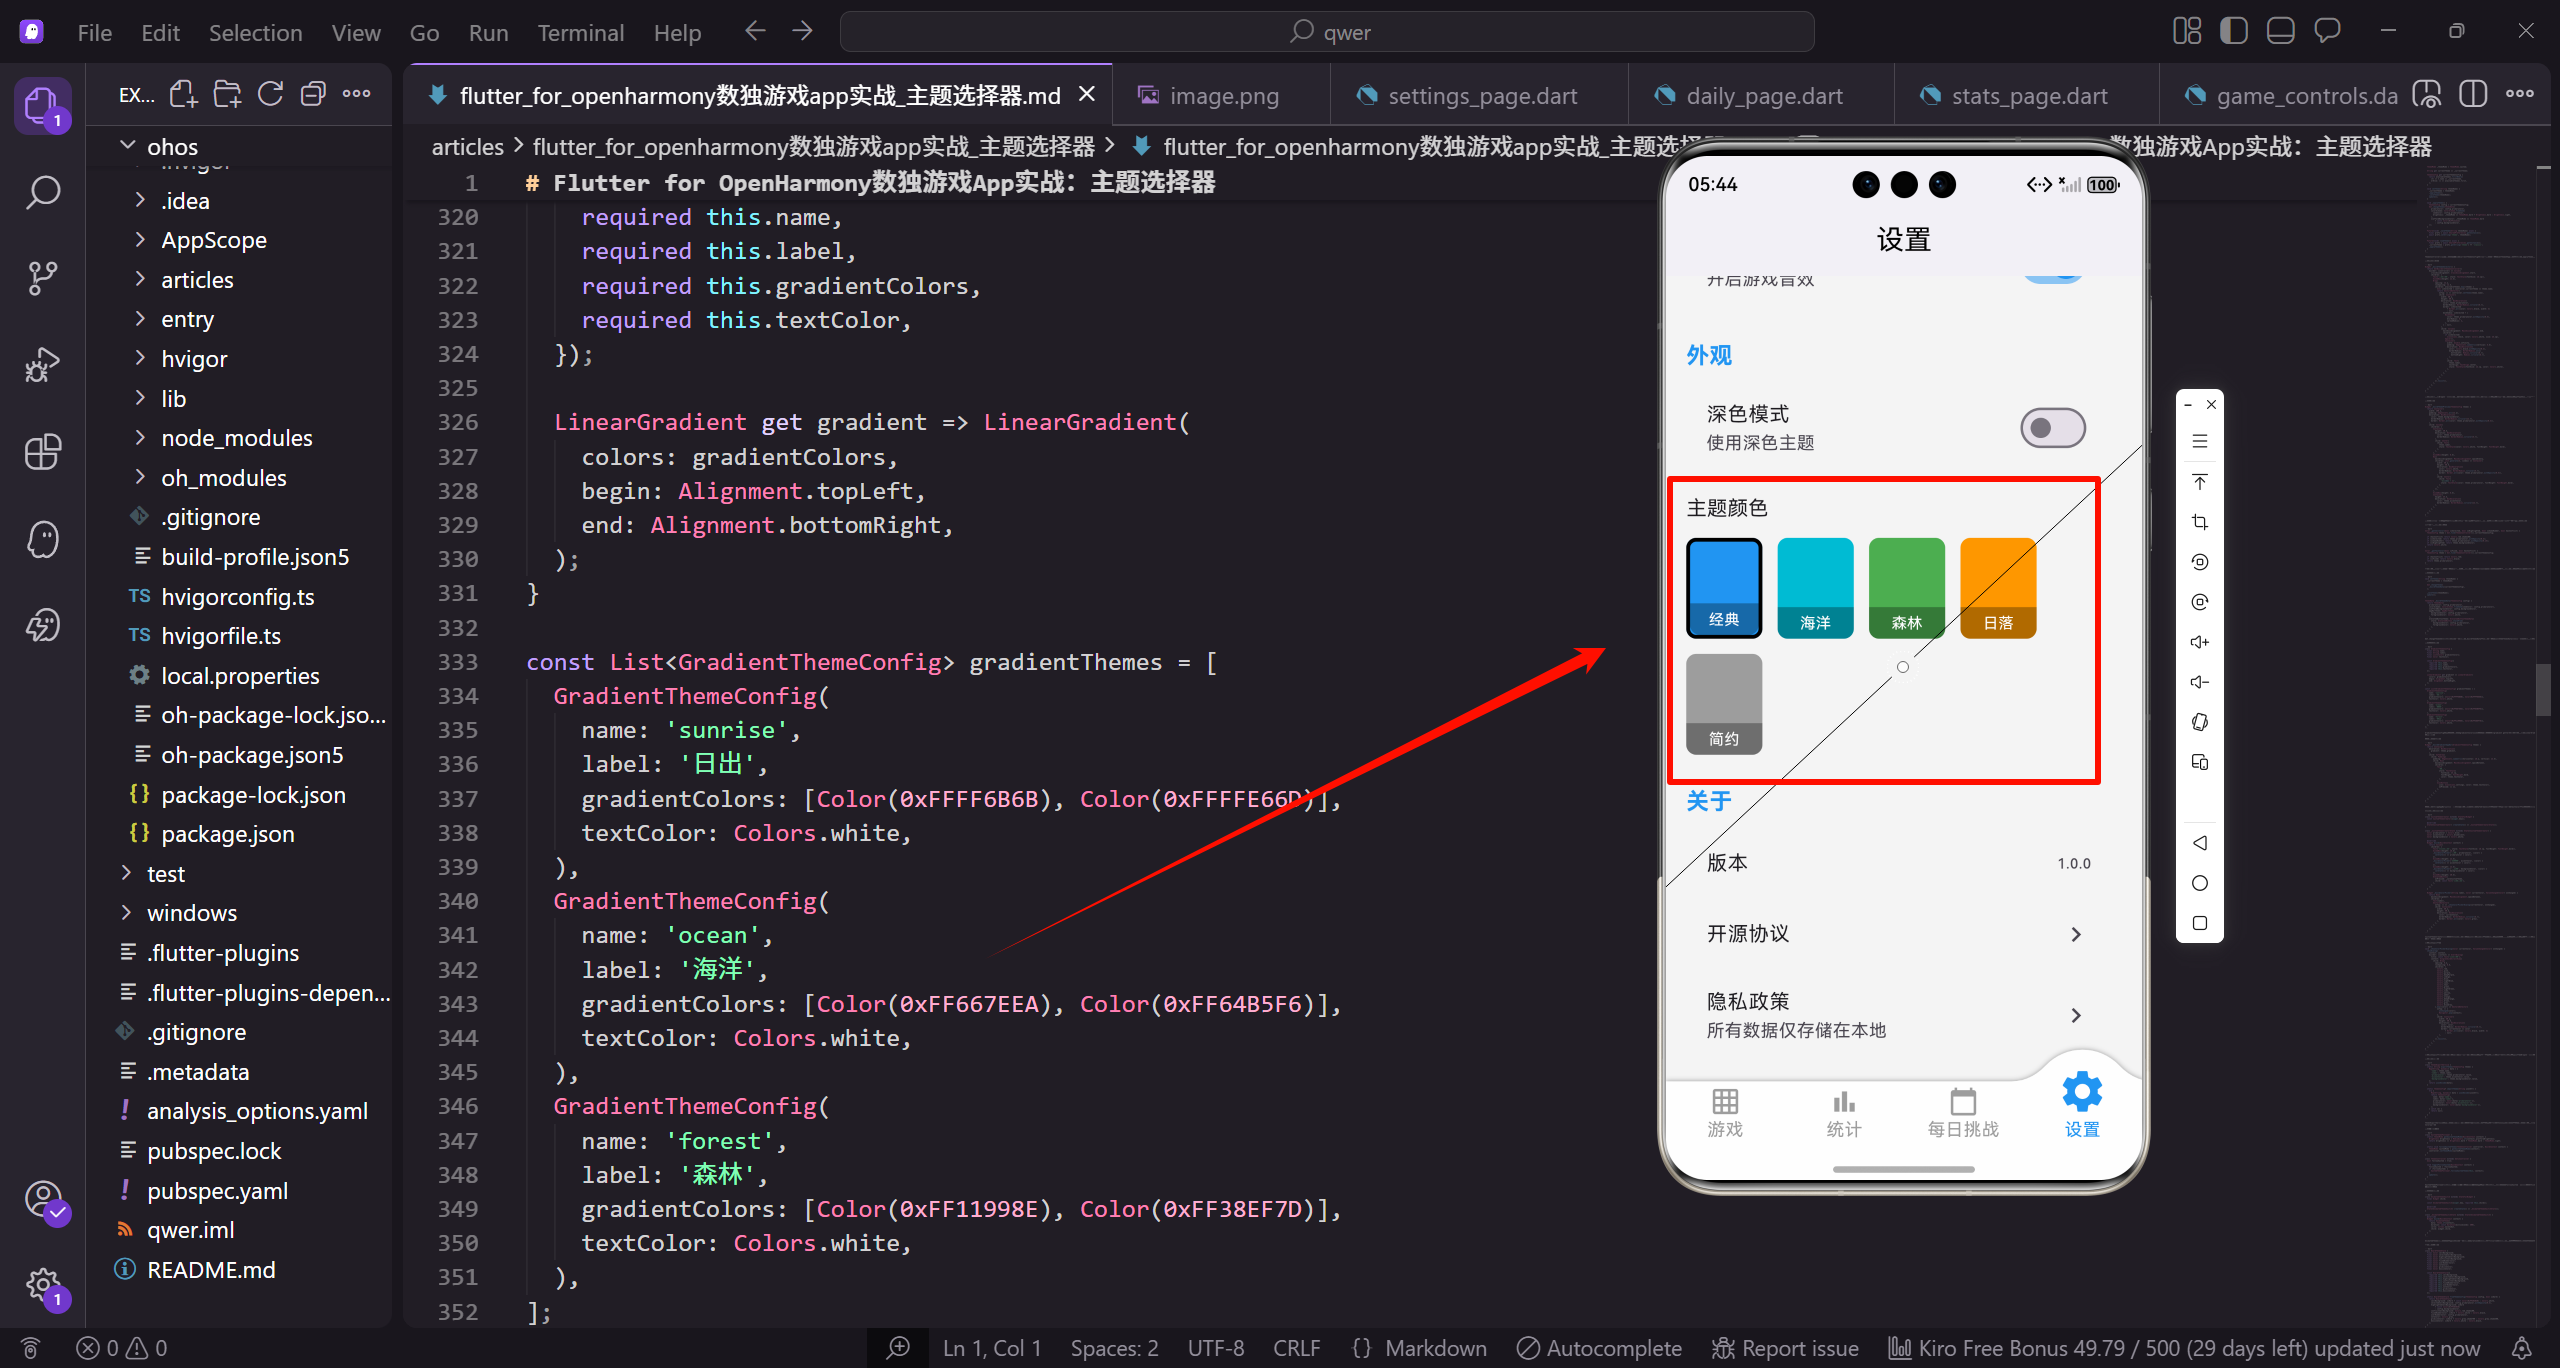Expand the articles folder
The height and width of the screenshot is (1368, 2560).
197,280
